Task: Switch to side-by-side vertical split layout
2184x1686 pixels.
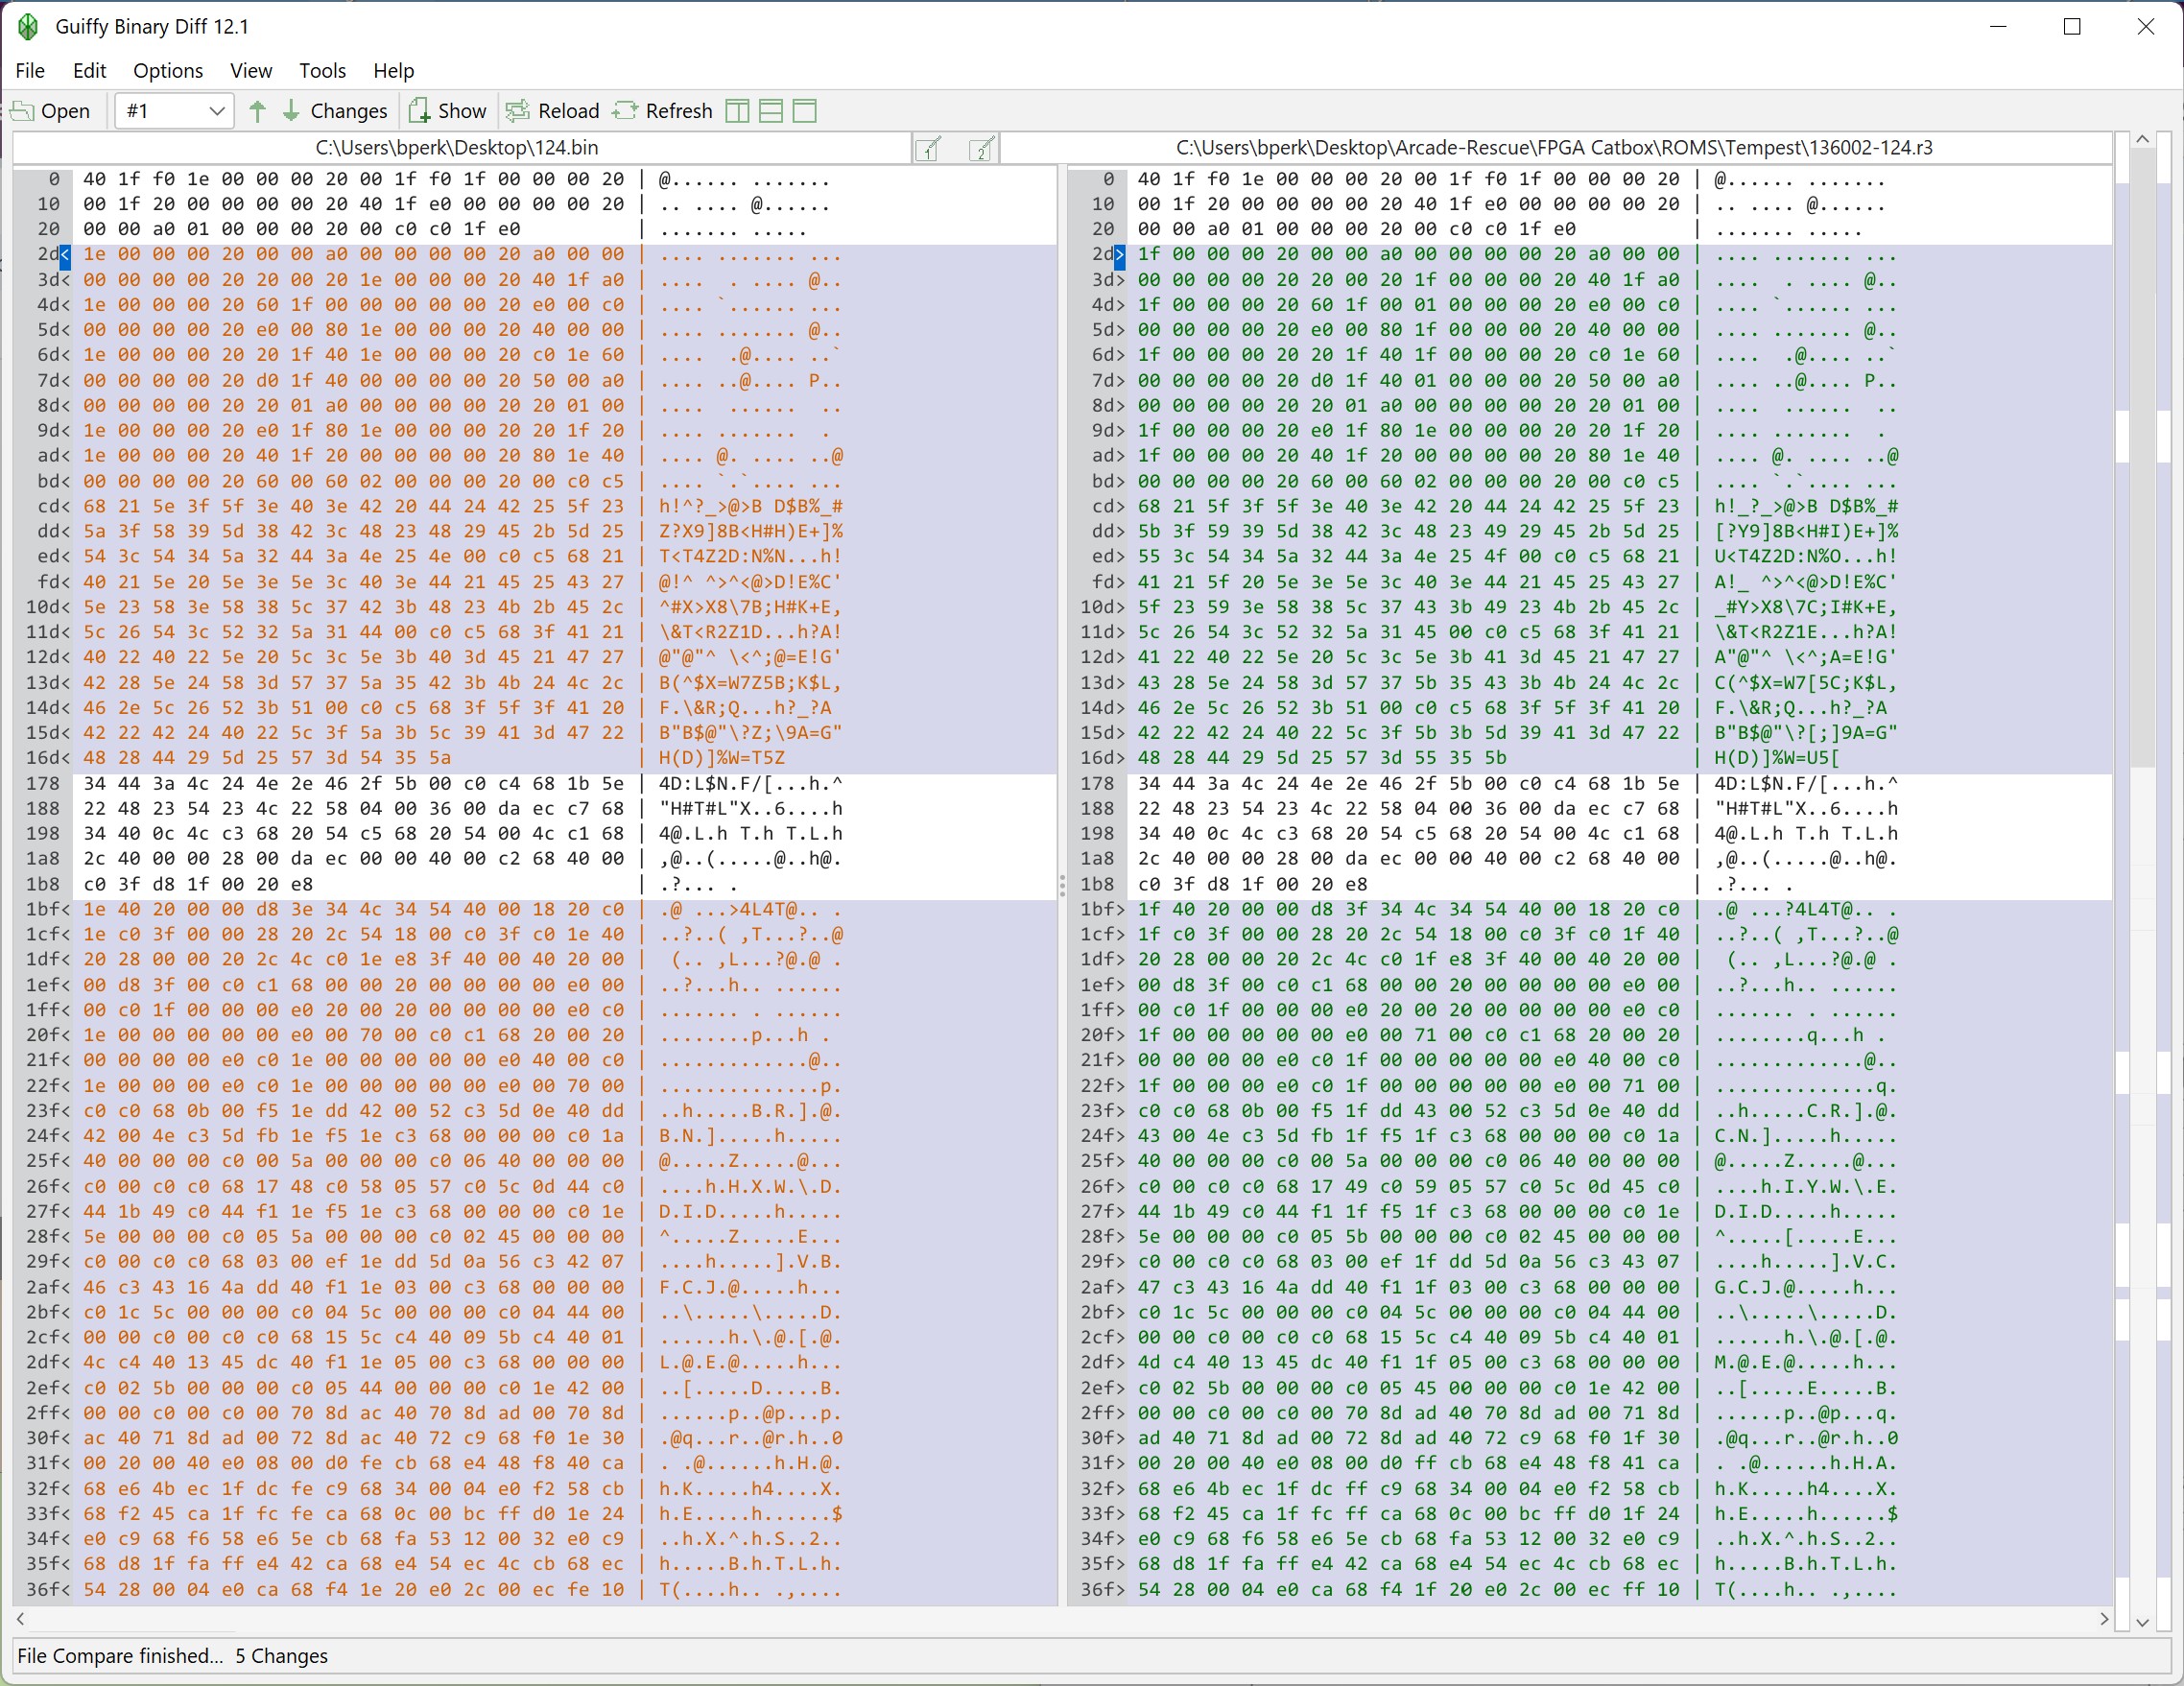Action: coord(737,111)
